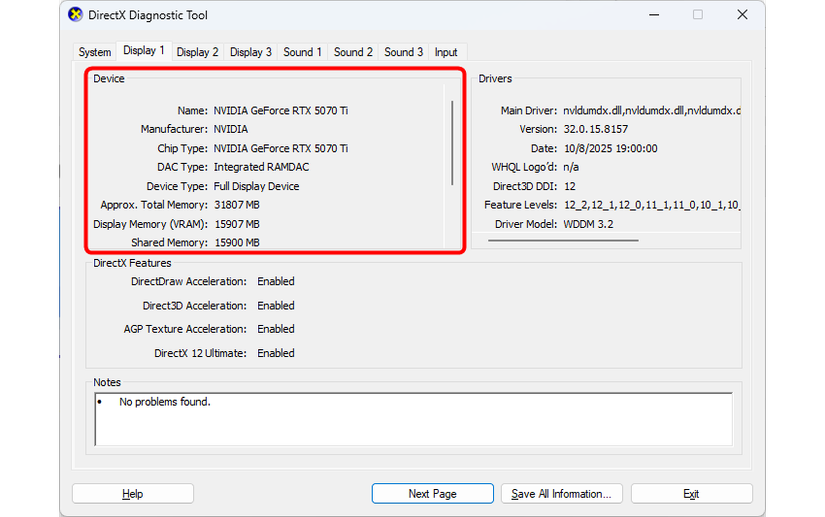The height and width of the screenshot is (517, 825).
Task: Click the Chip Type value RTX 5070 Ti
Action: (x=280, y=148)
